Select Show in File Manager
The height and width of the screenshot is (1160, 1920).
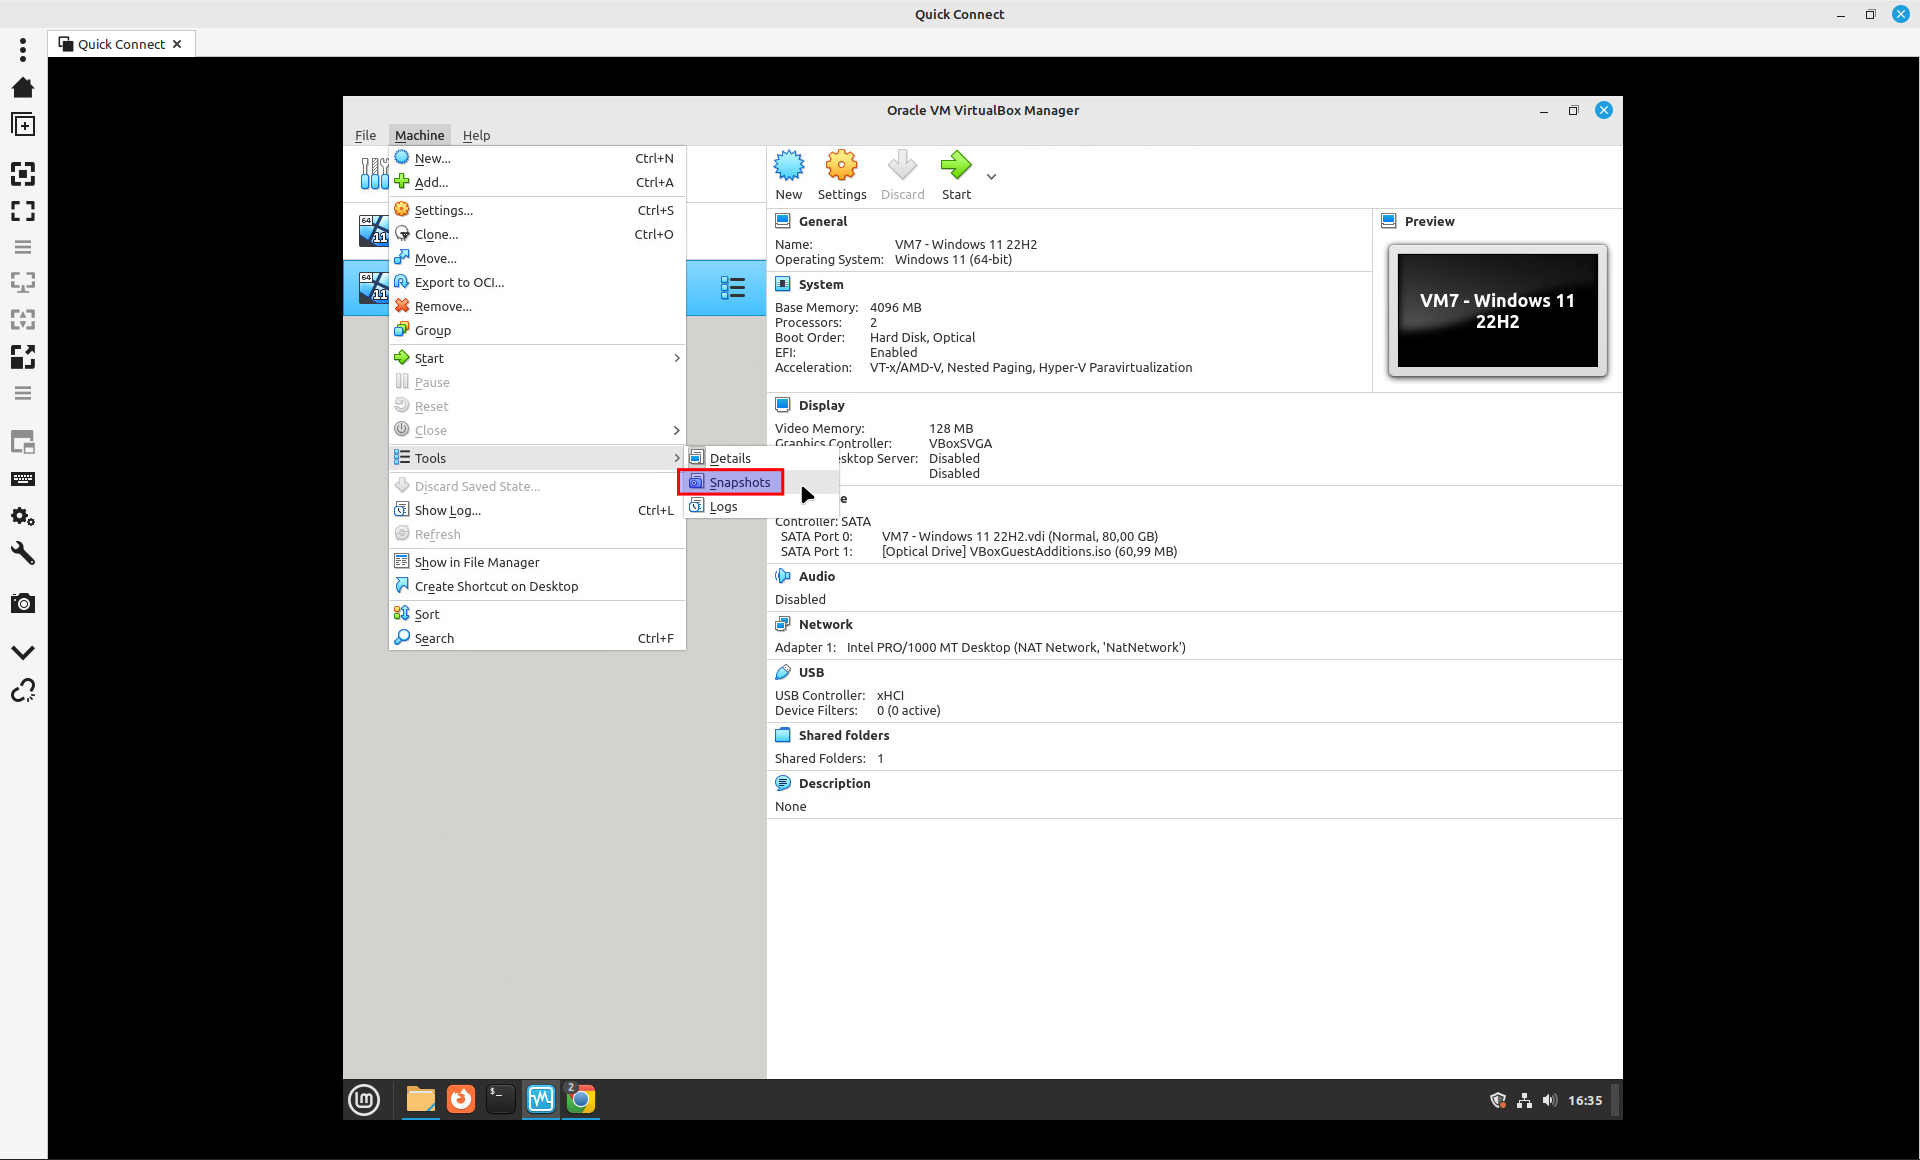tap(537, 562)
